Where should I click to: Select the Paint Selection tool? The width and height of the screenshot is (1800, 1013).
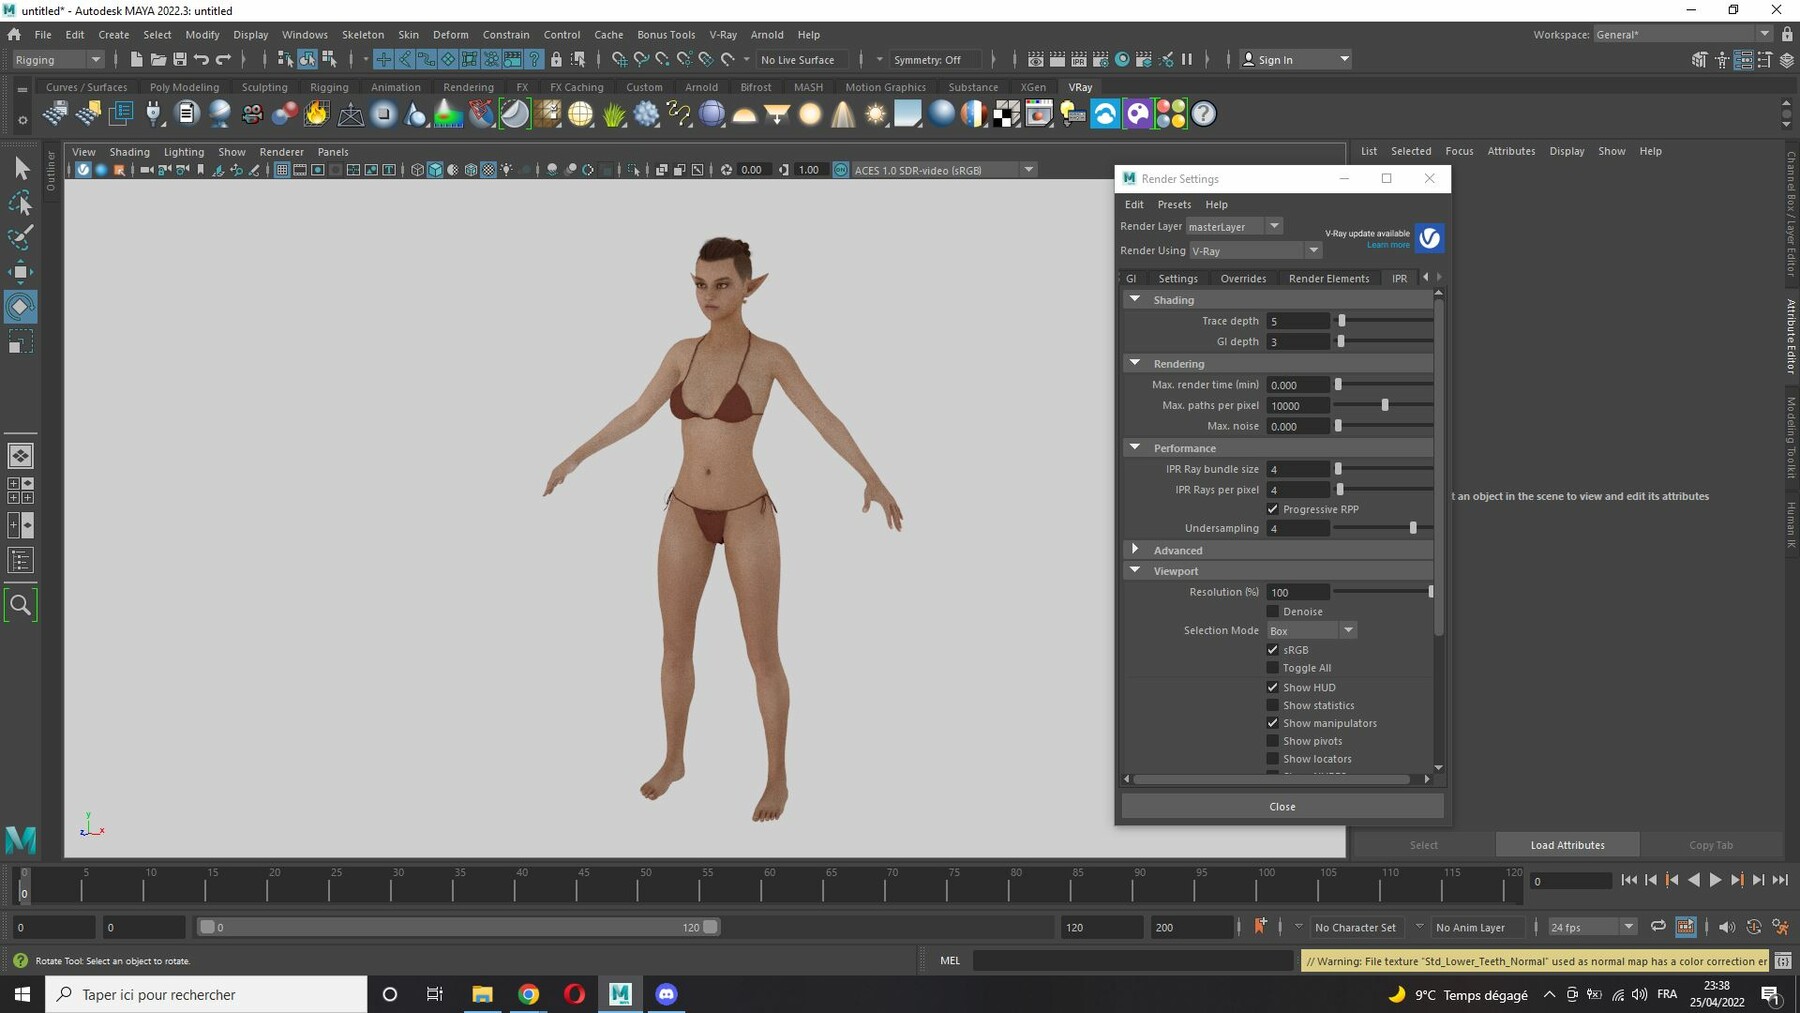20,237
